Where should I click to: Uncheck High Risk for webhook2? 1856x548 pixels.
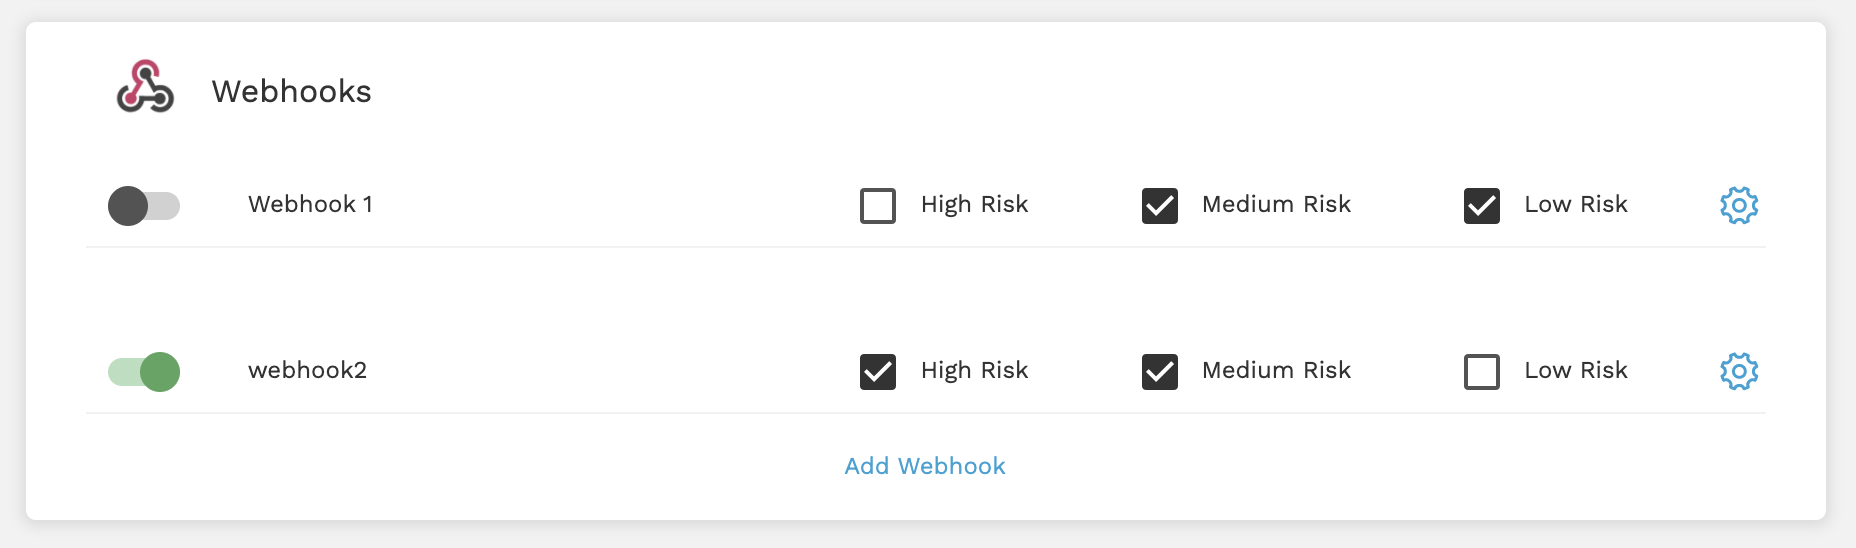tap(878, 372)
